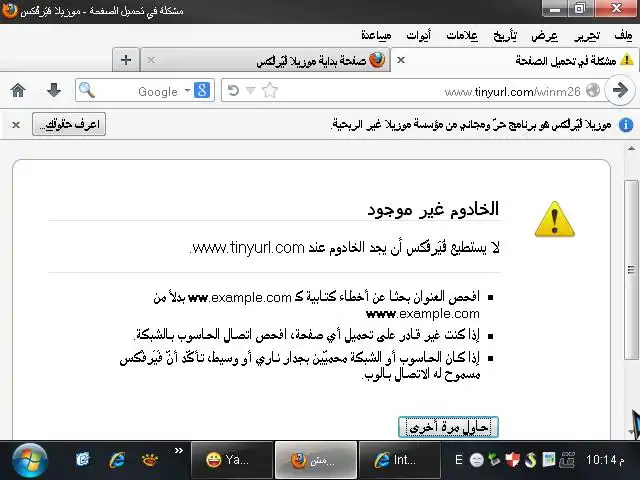Open the URL history dropdown arrow

pos(251,90)
